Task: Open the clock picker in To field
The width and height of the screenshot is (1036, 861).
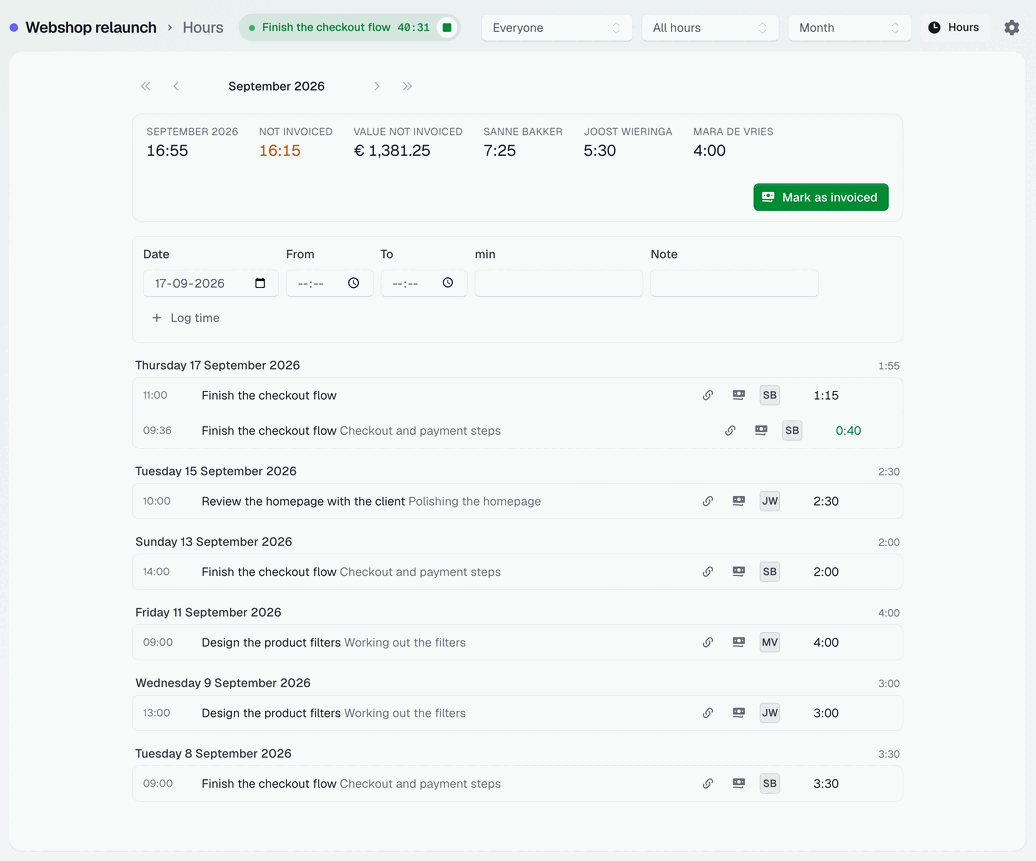Action: coord(448,283)
